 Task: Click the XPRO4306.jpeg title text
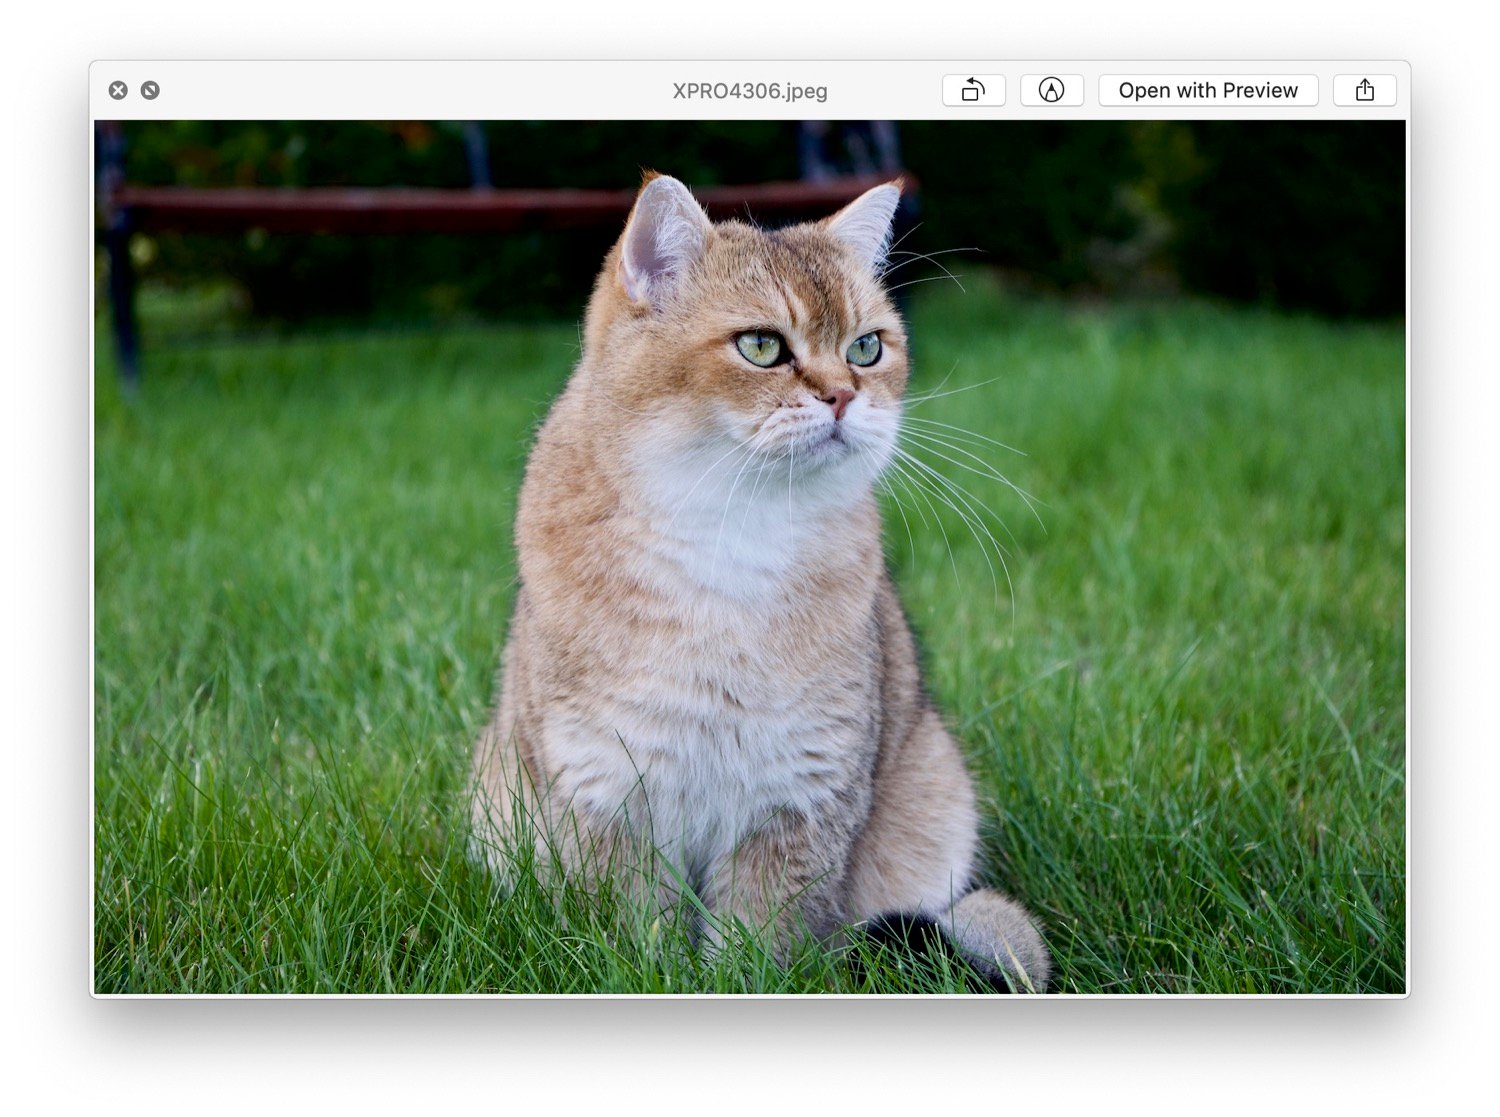(750, 91)
